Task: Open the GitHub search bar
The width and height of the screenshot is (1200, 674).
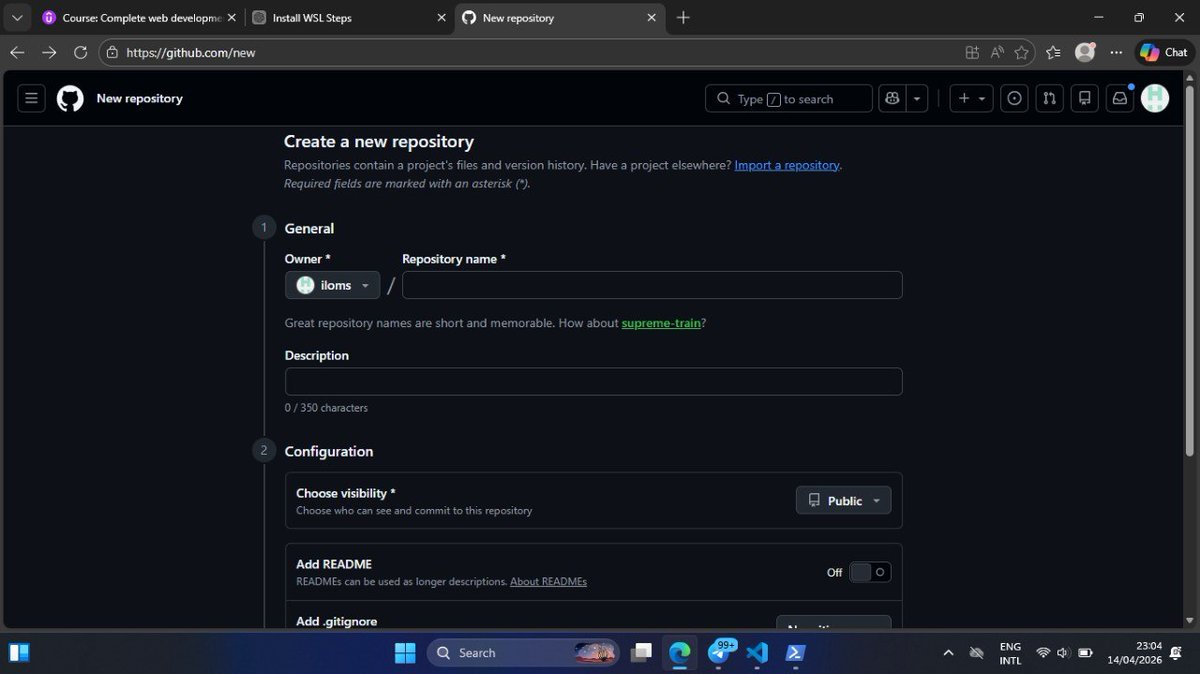Action: tap(788, 98)
